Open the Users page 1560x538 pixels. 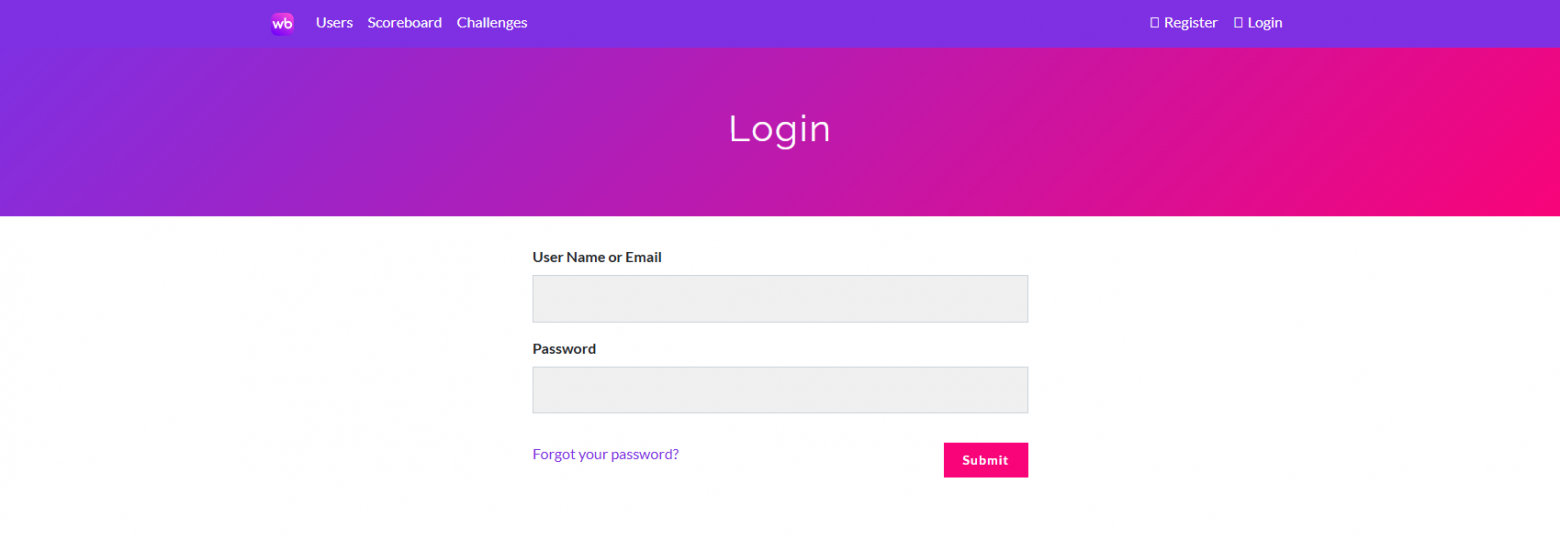click(x=334, y=22)
